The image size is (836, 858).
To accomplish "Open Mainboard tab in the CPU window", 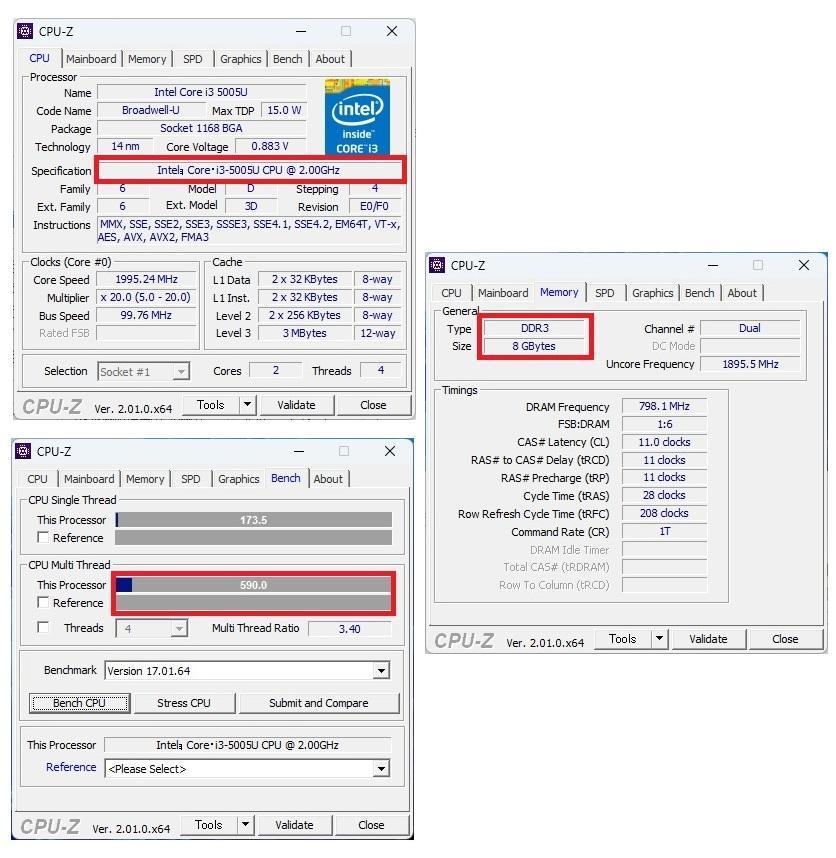I will (x=91, y=59).
